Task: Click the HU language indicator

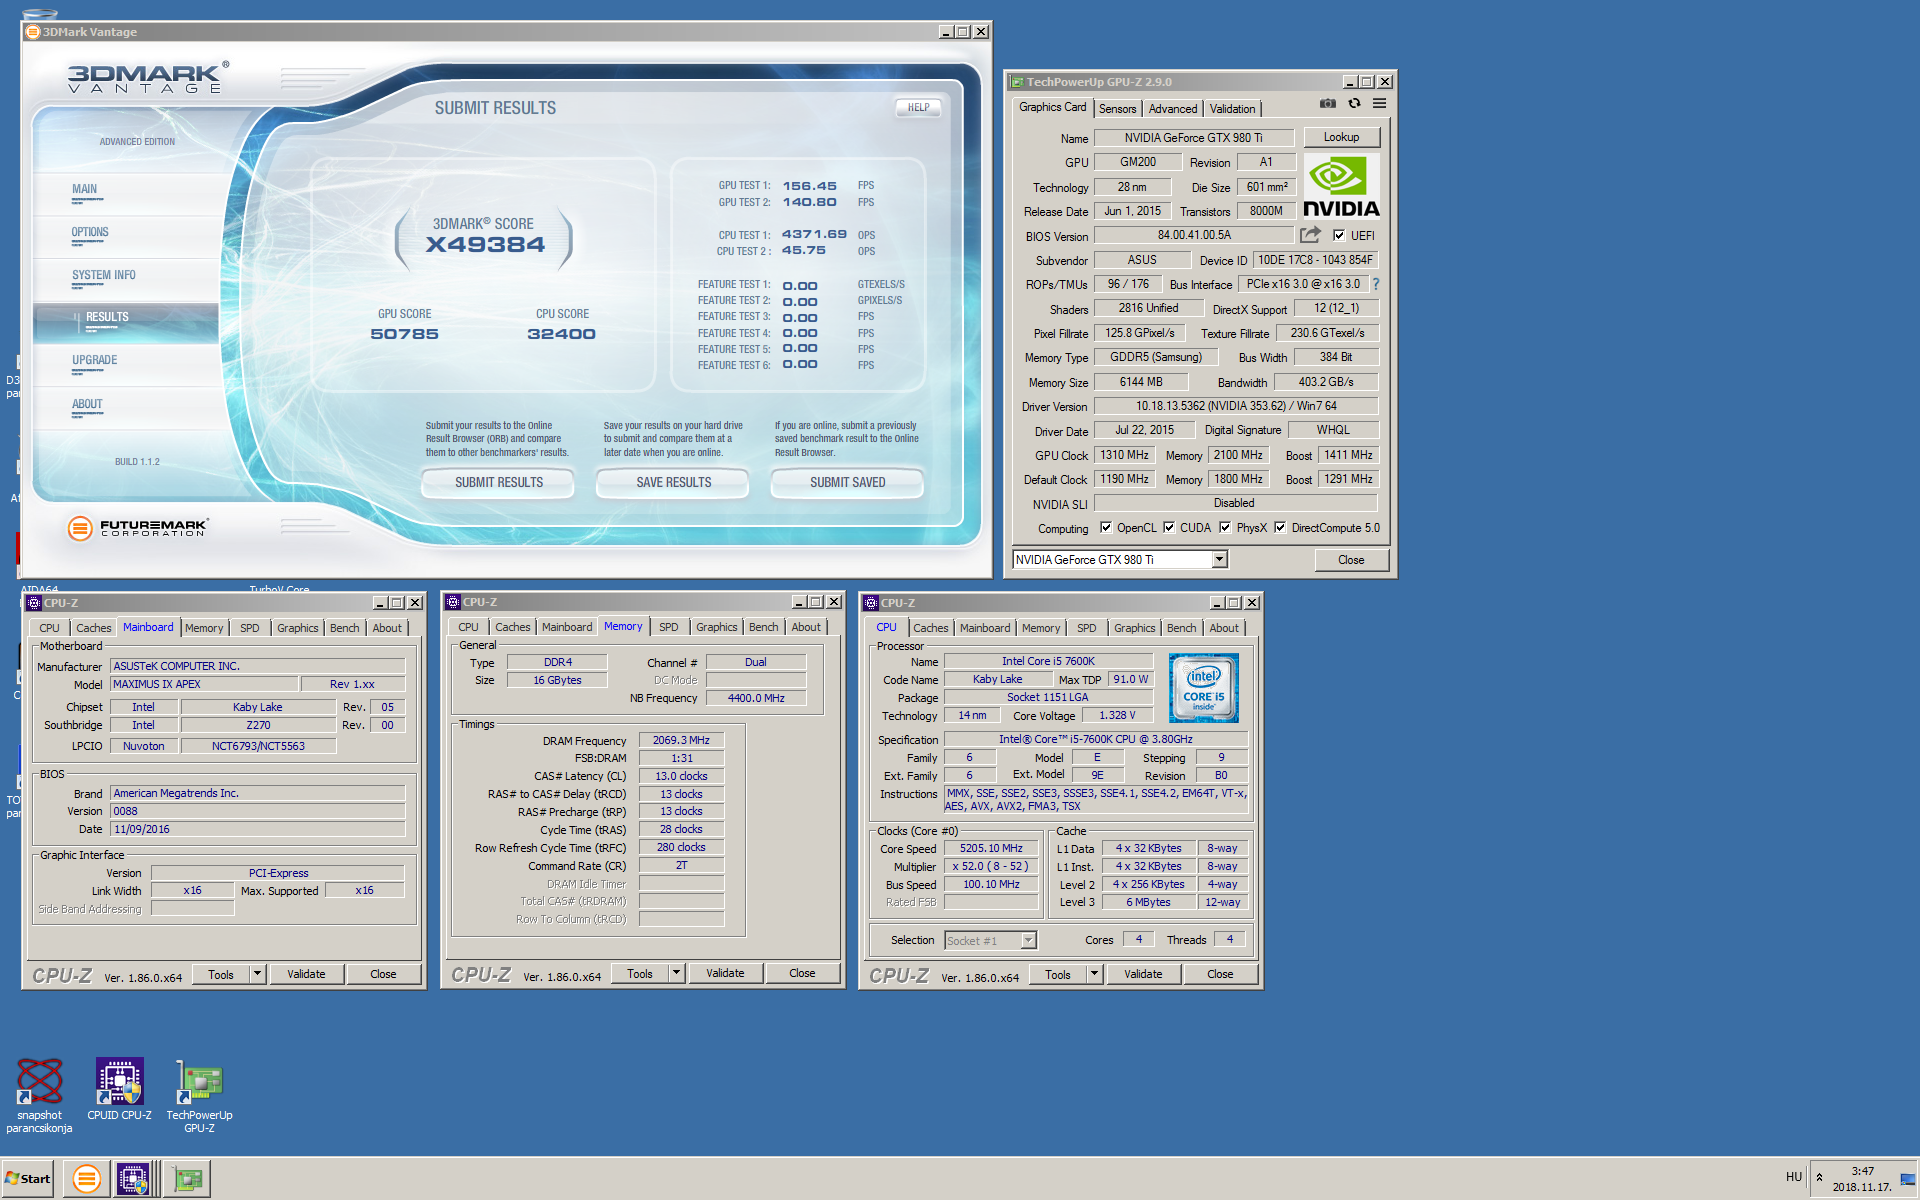Action: tap(1794, 1177)
